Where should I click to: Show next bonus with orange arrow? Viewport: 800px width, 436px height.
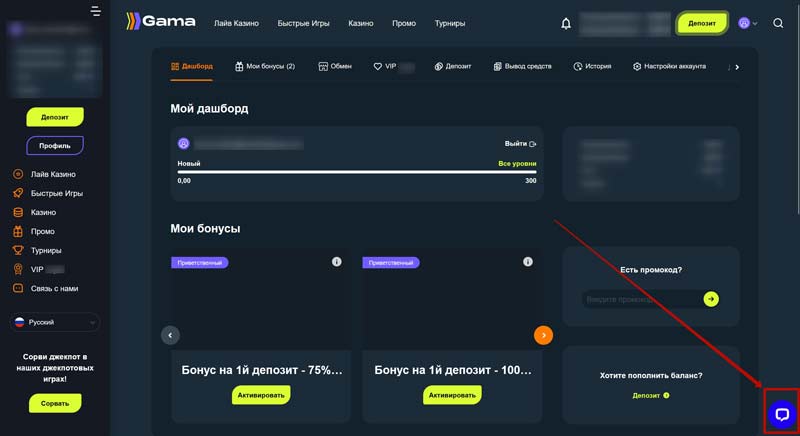tap(543, 335)
